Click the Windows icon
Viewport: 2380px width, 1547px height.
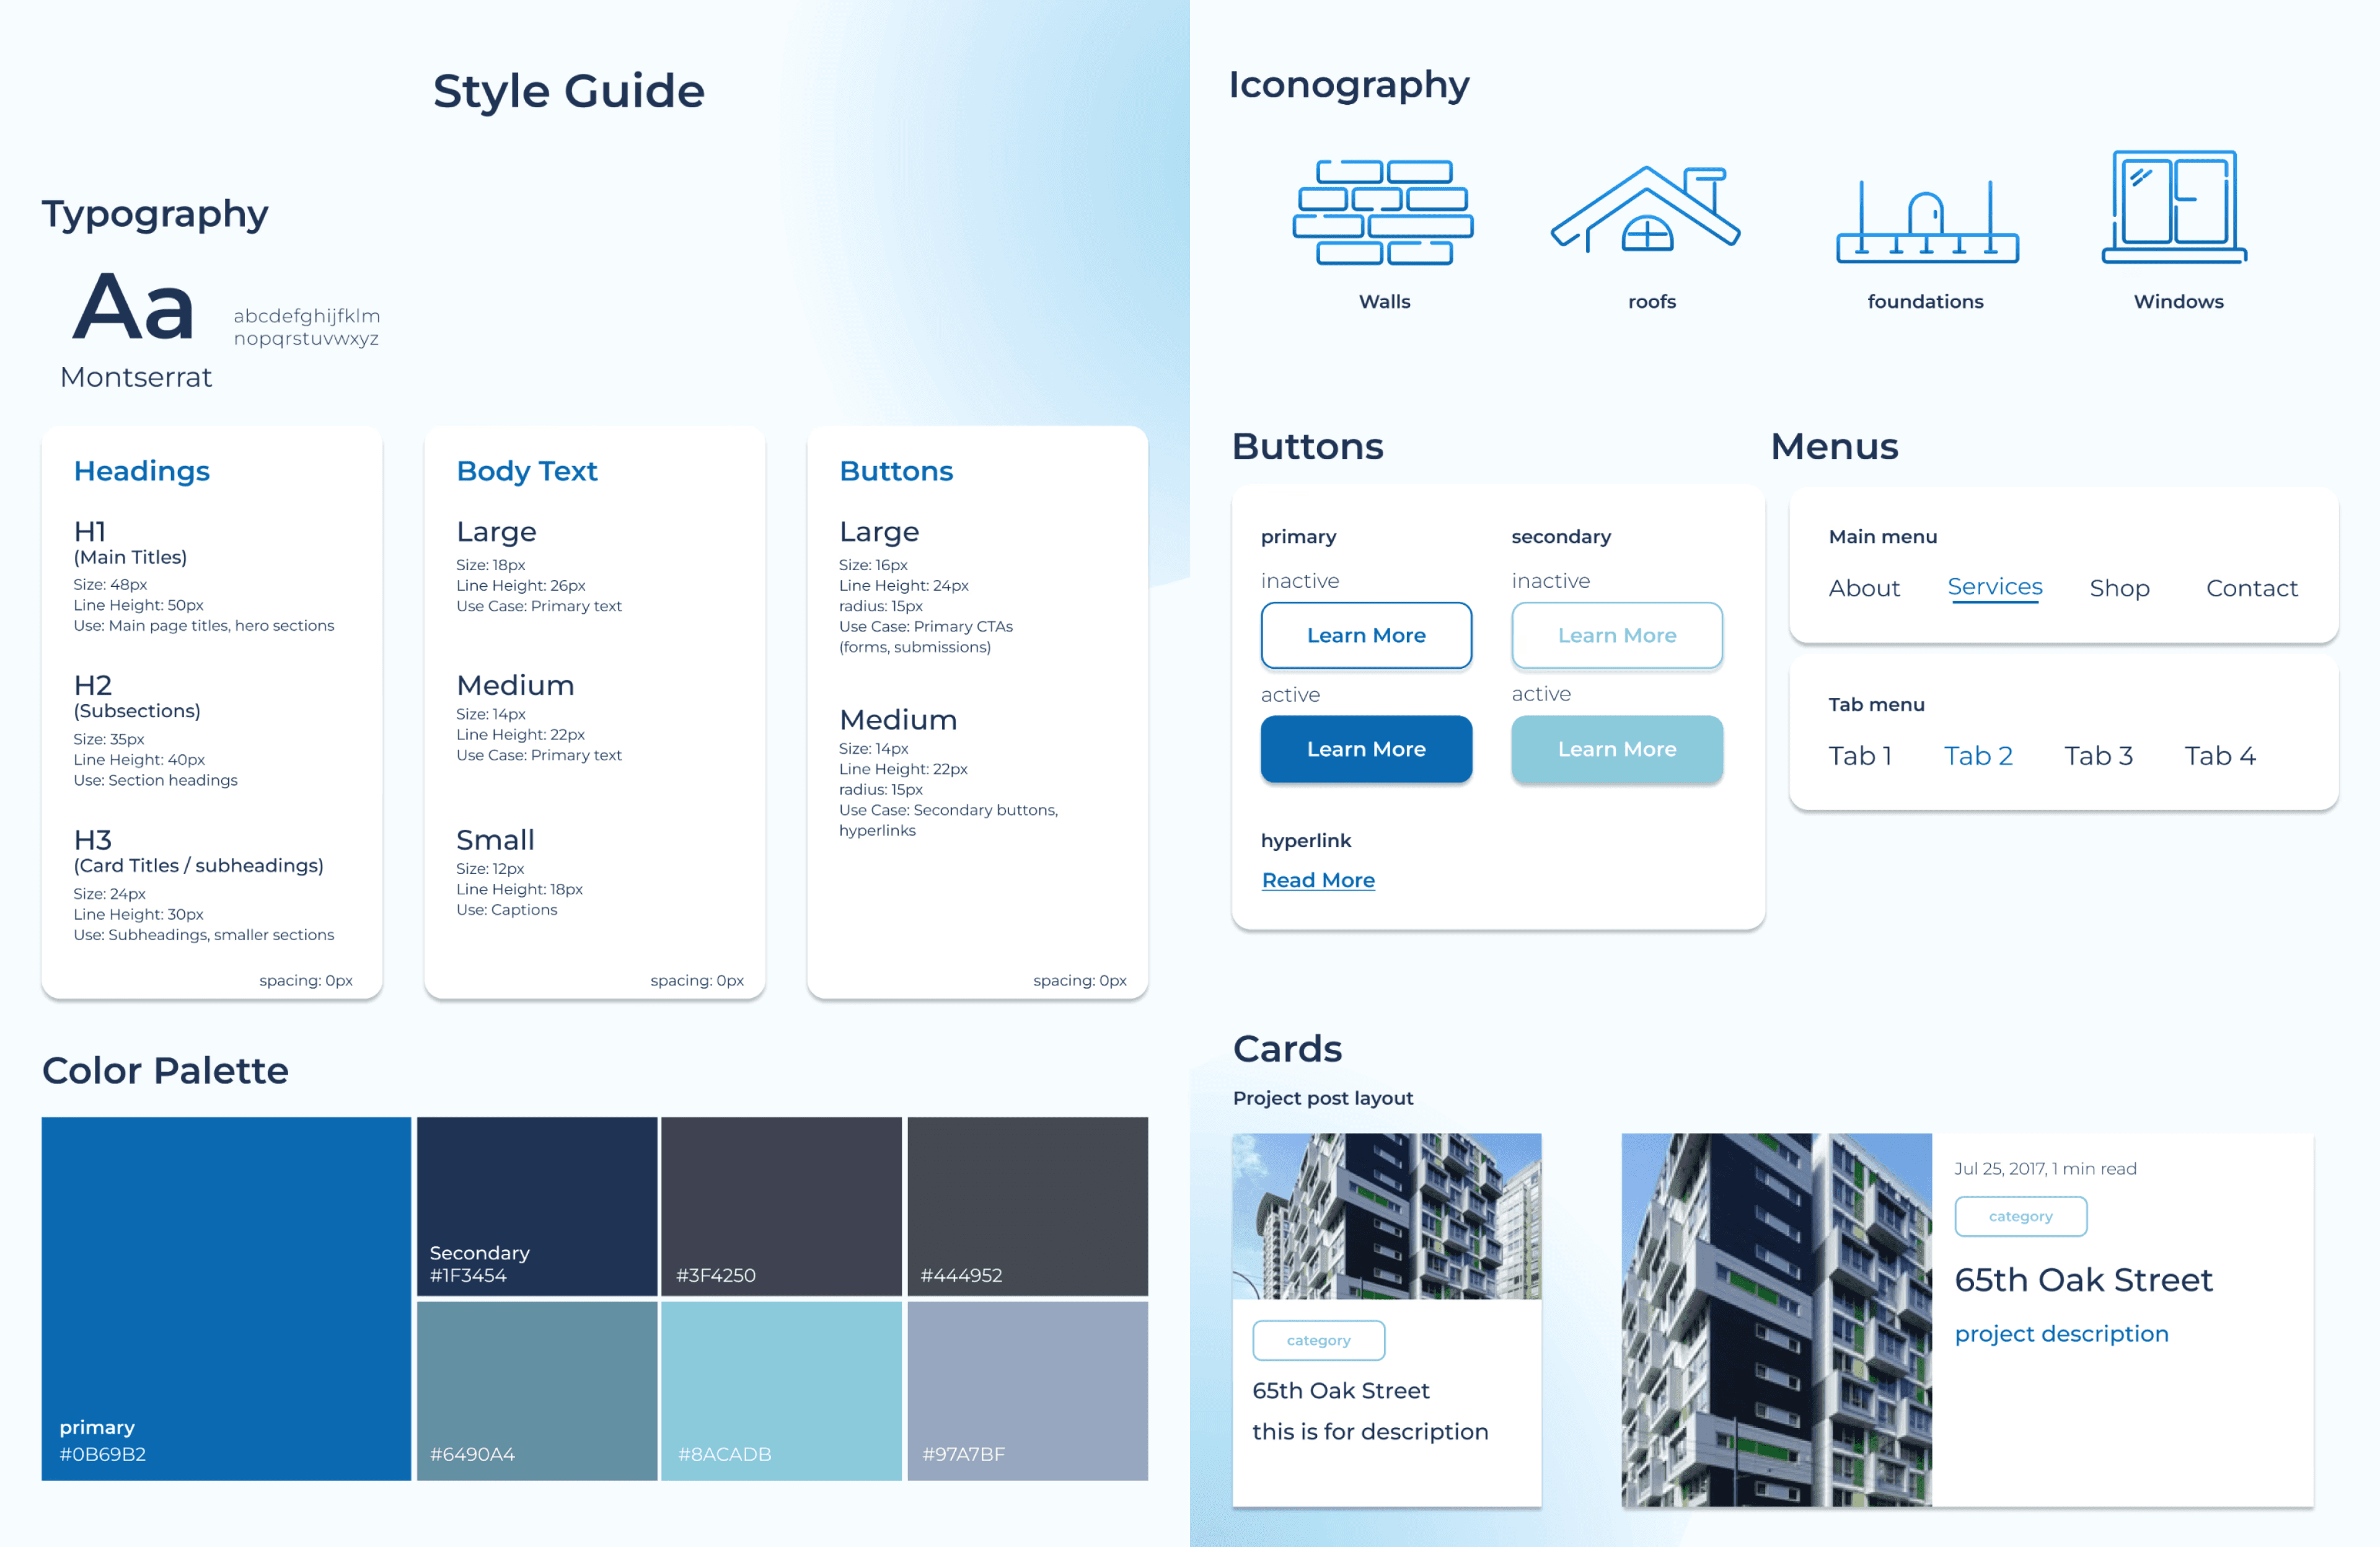click(x=2174, y=207)
